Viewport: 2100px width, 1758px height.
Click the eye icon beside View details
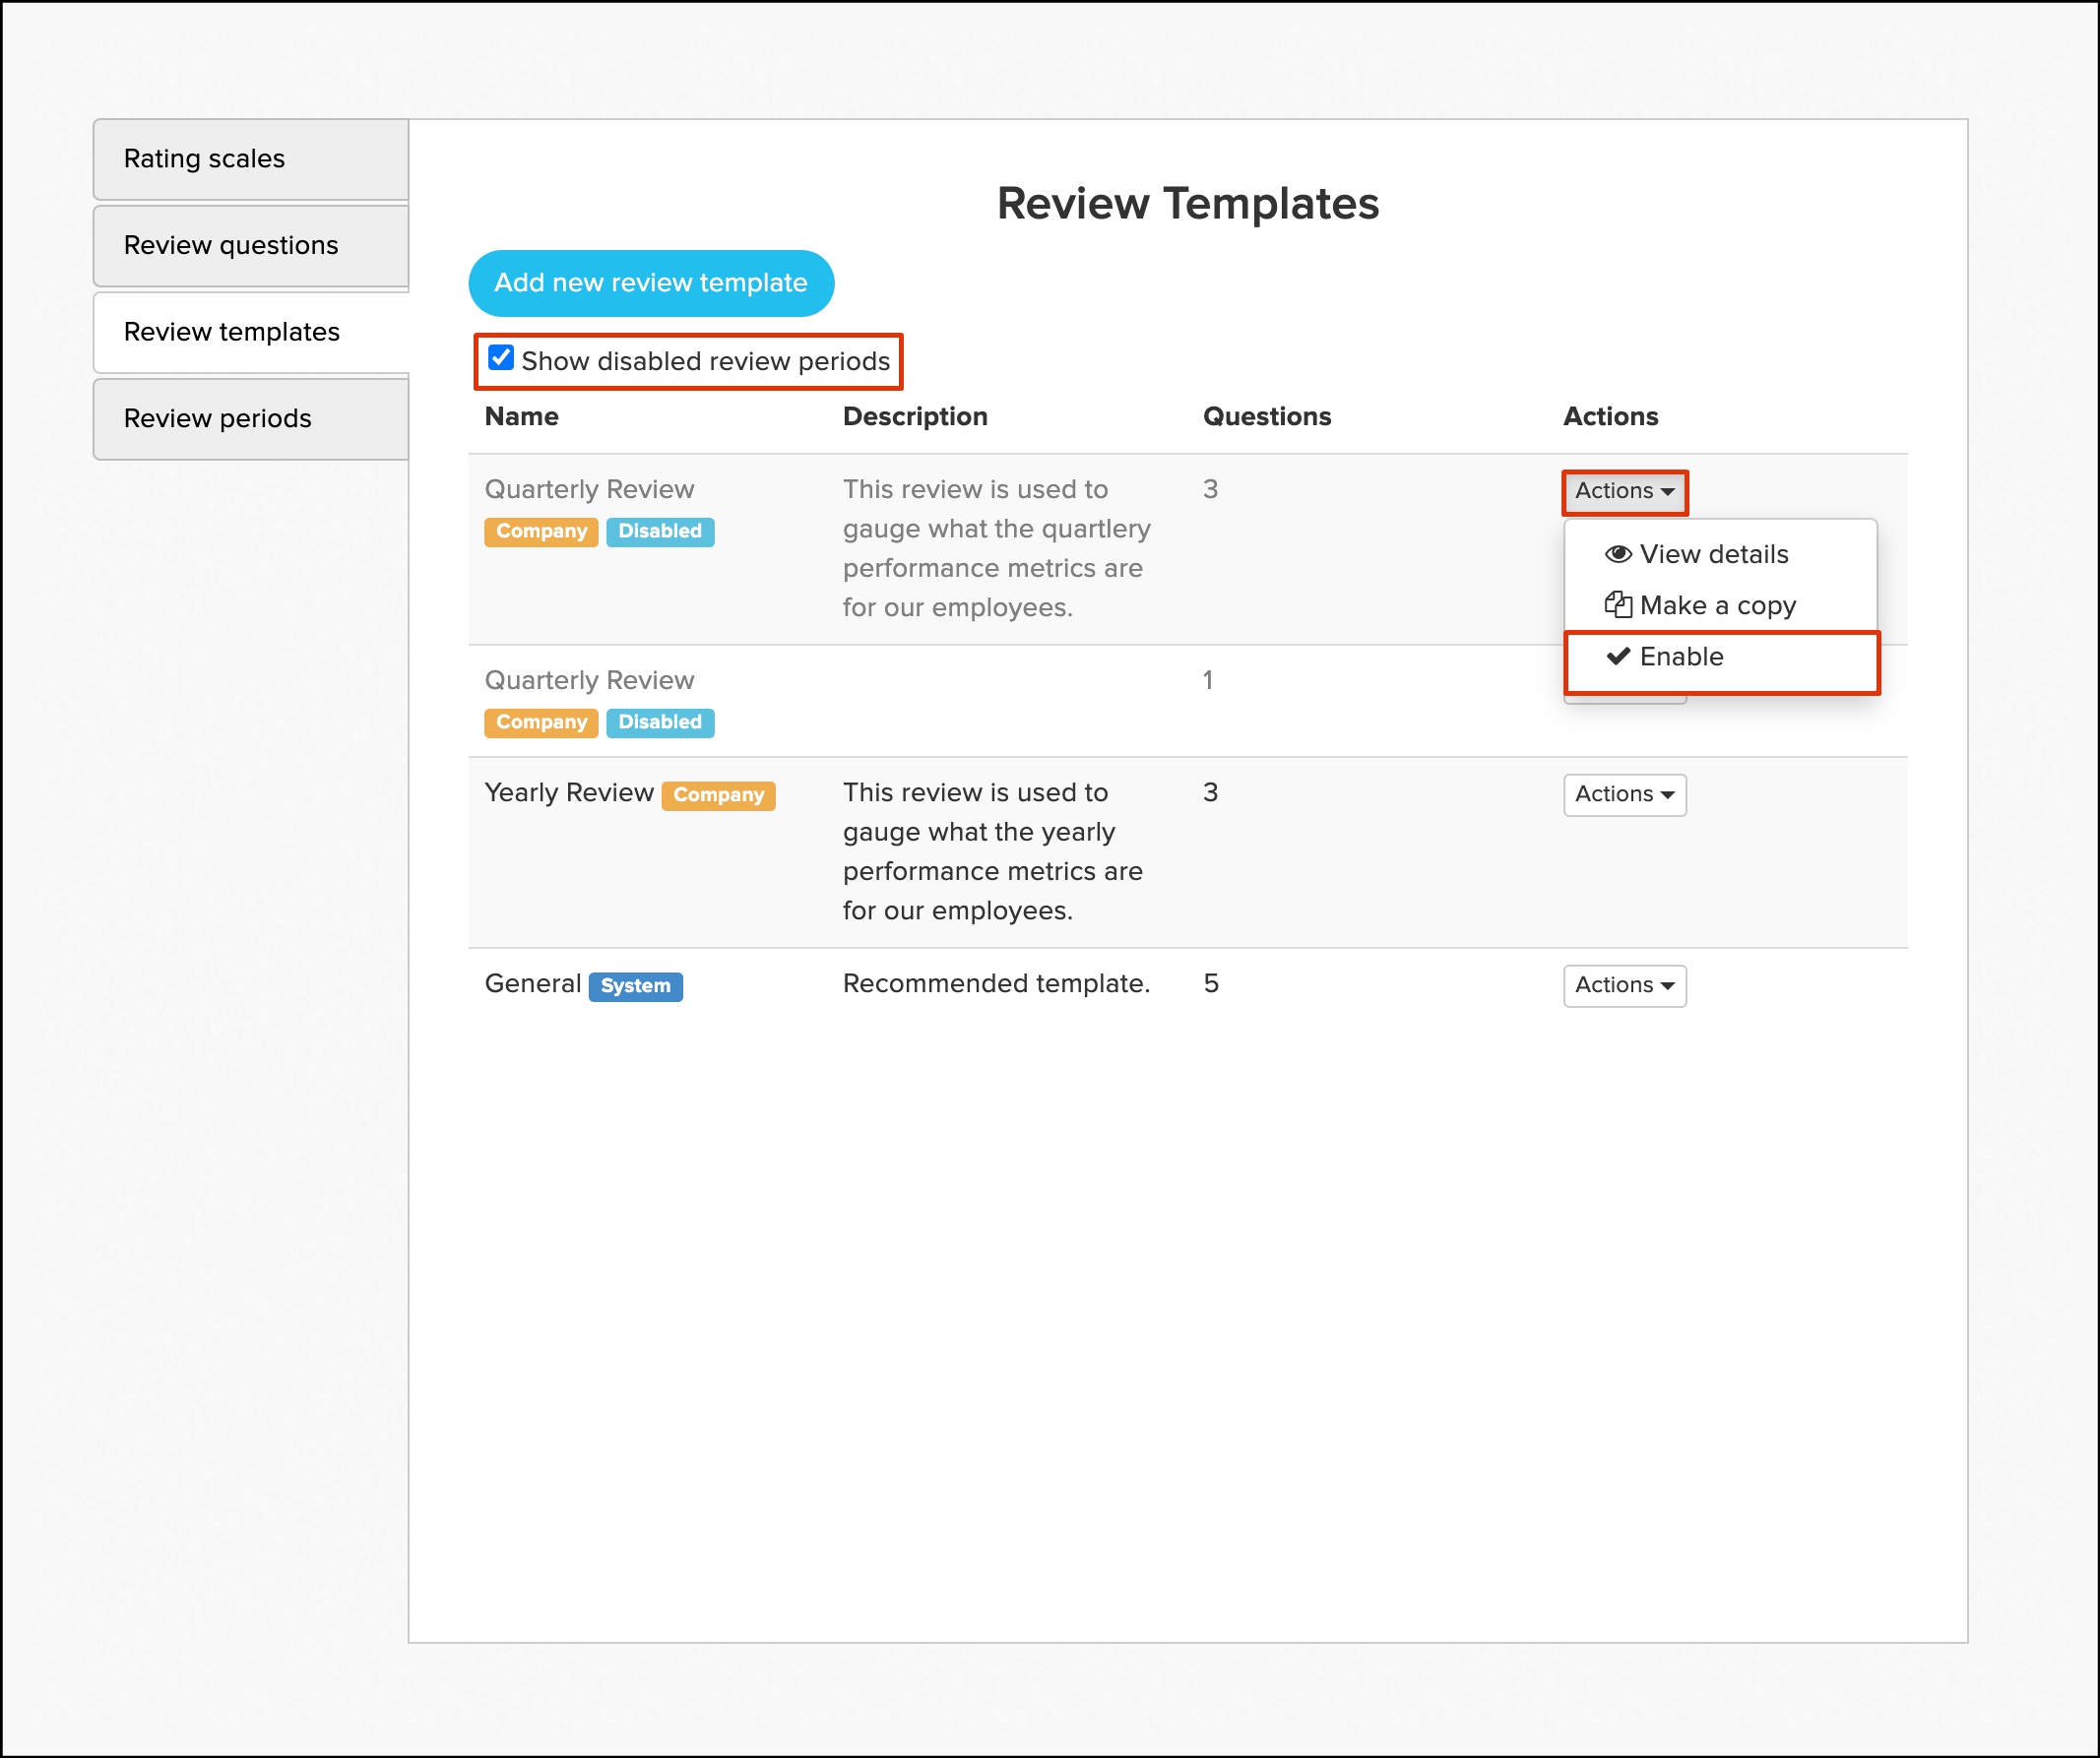[1617, 554]
